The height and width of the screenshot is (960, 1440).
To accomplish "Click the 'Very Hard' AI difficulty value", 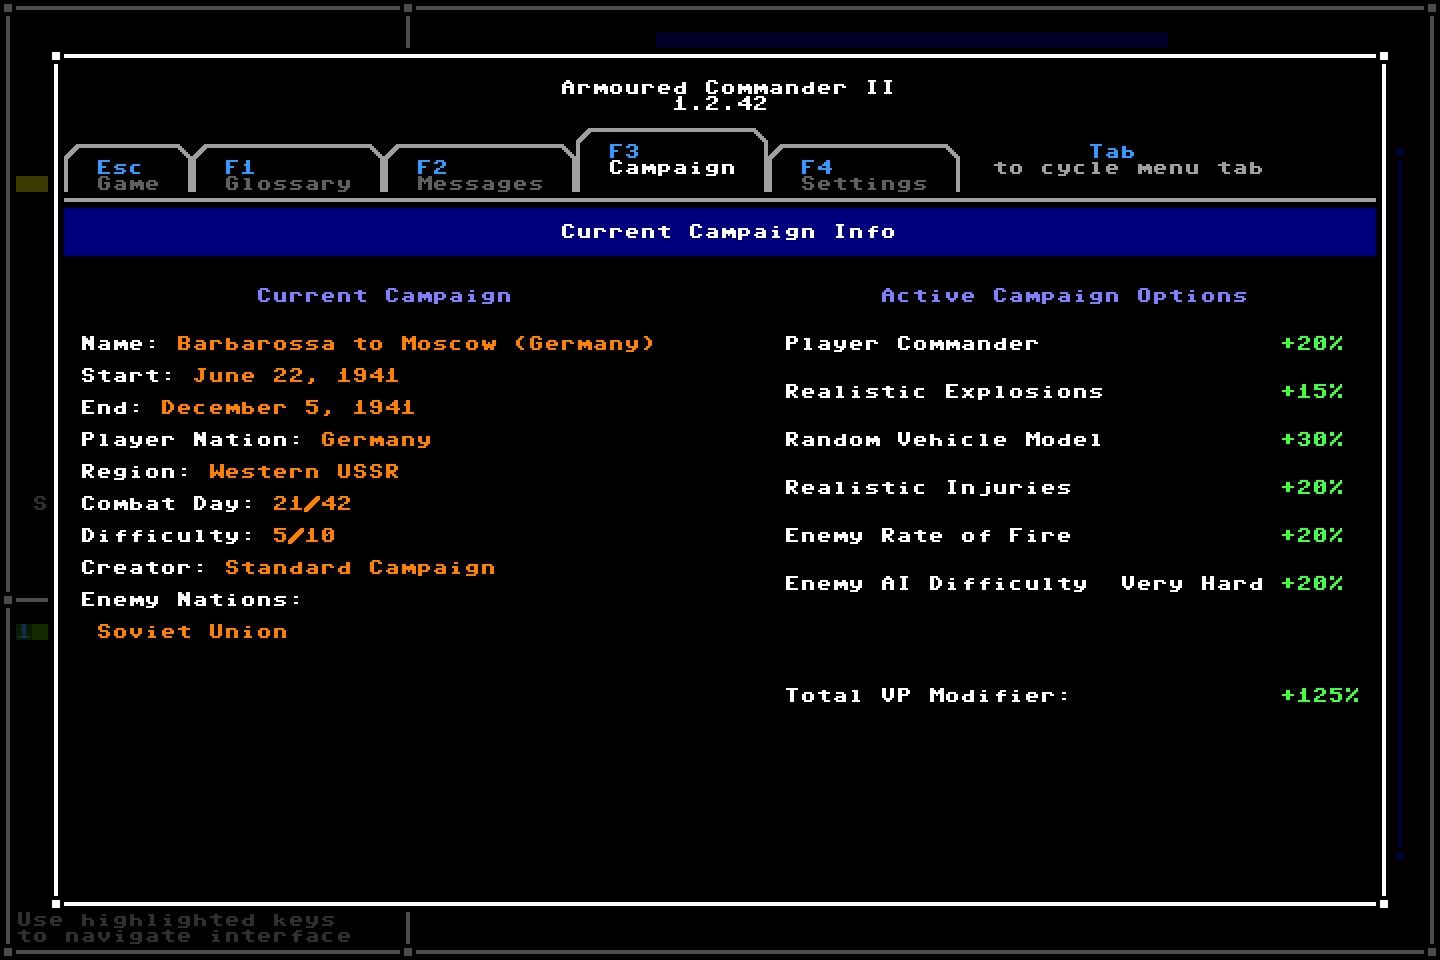I will (x=1192, y=584).
